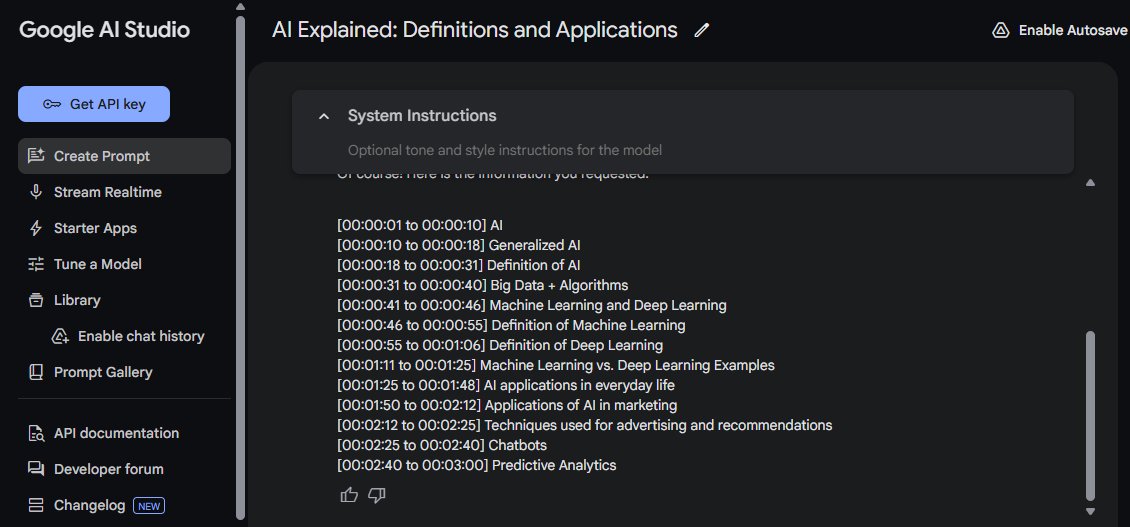Click the Library archive icon

[36, 300]
